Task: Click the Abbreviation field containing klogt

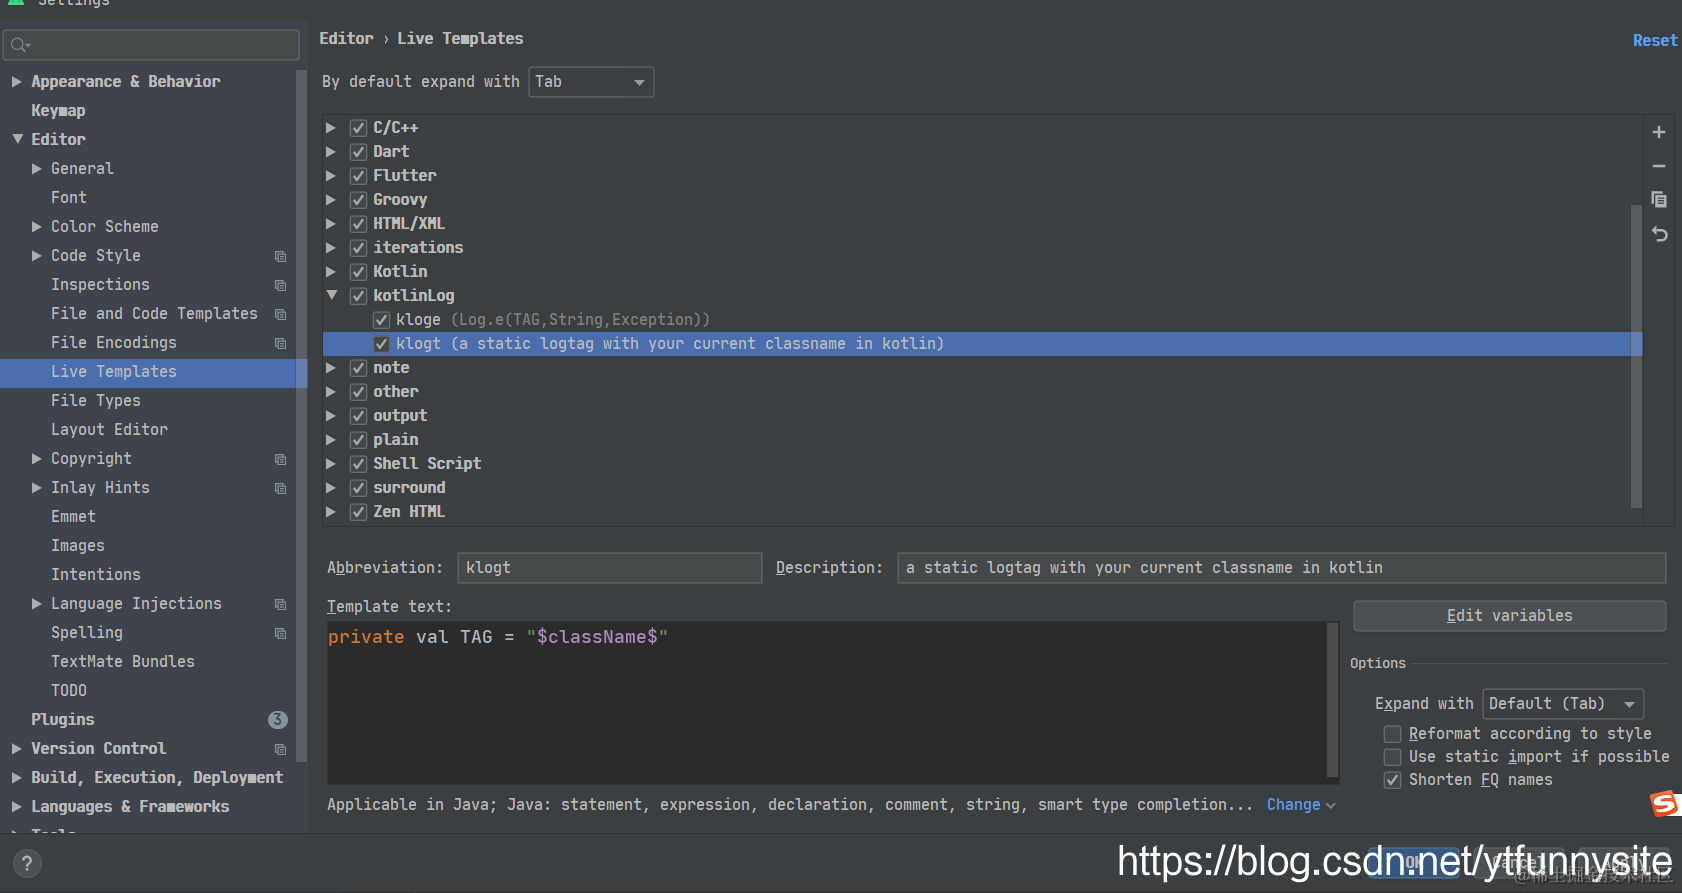Action: (609, 568)
